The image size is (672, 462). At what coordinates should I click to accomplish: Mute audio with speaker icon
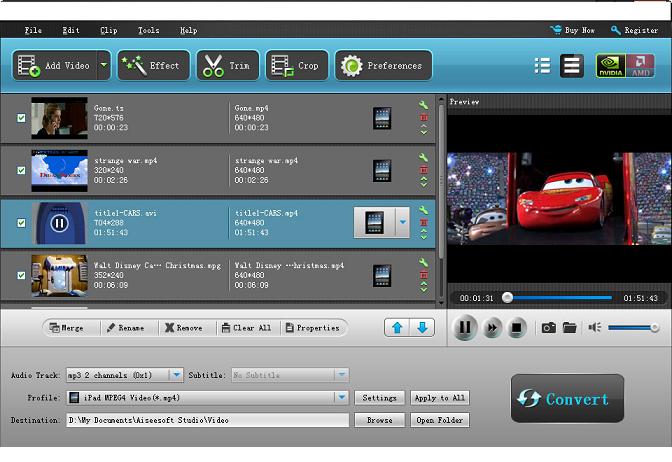click(594, 328)
